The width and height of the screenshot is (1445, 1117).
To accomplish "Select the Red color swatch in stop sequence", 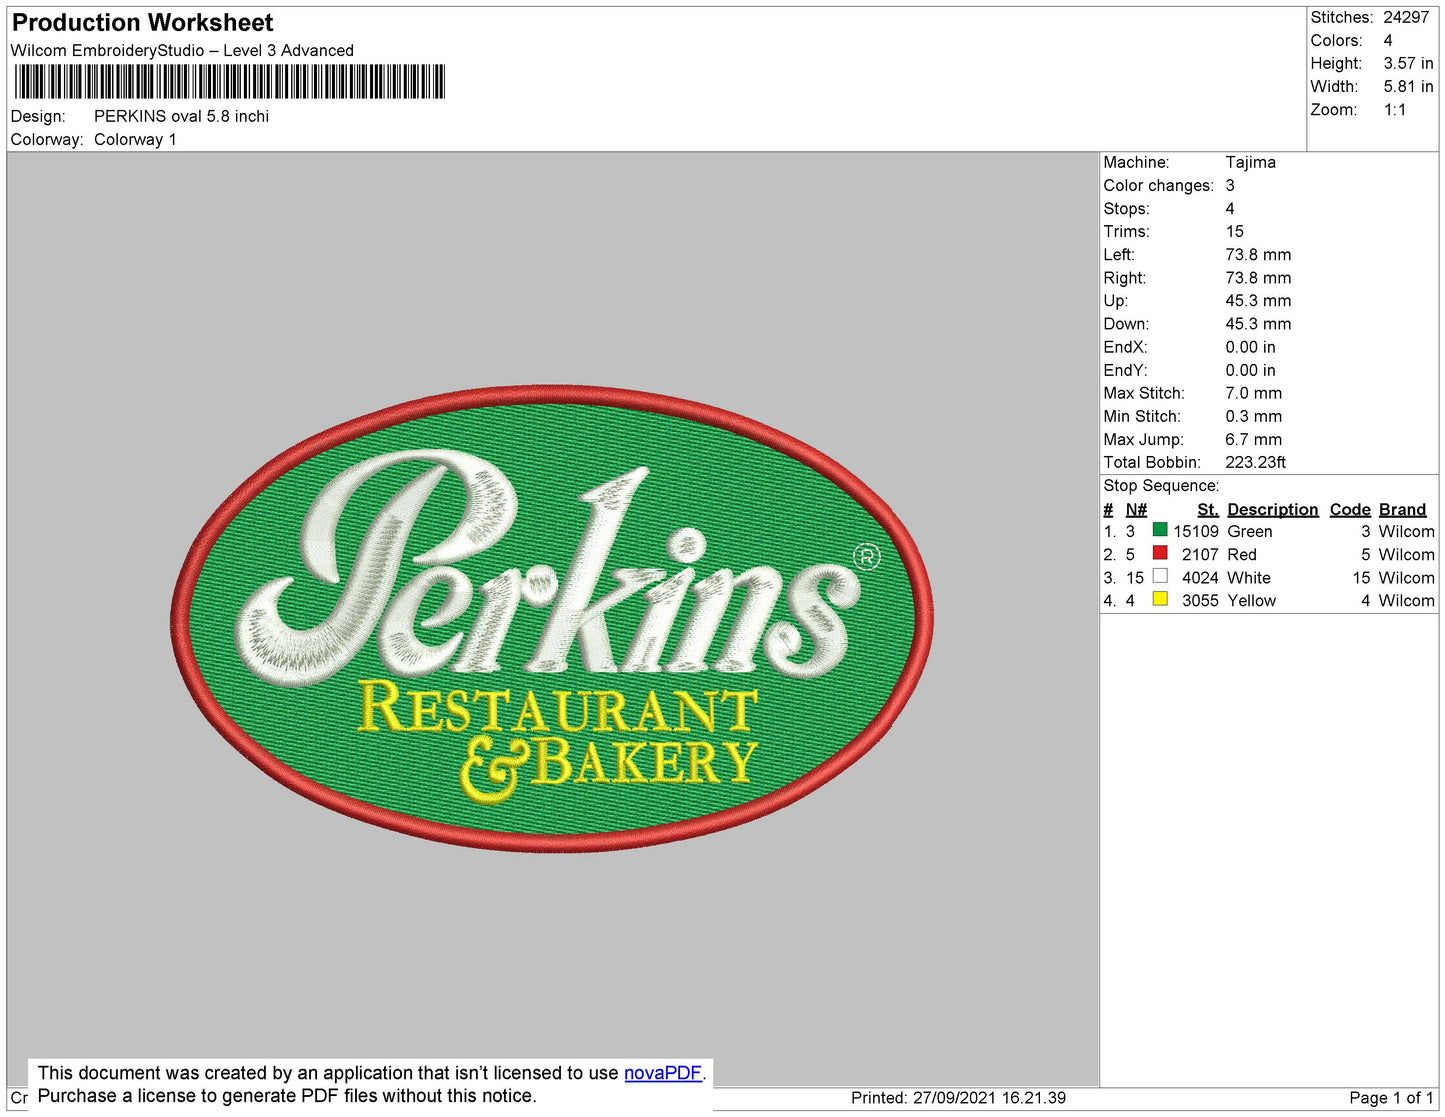I will (1160, 553).
